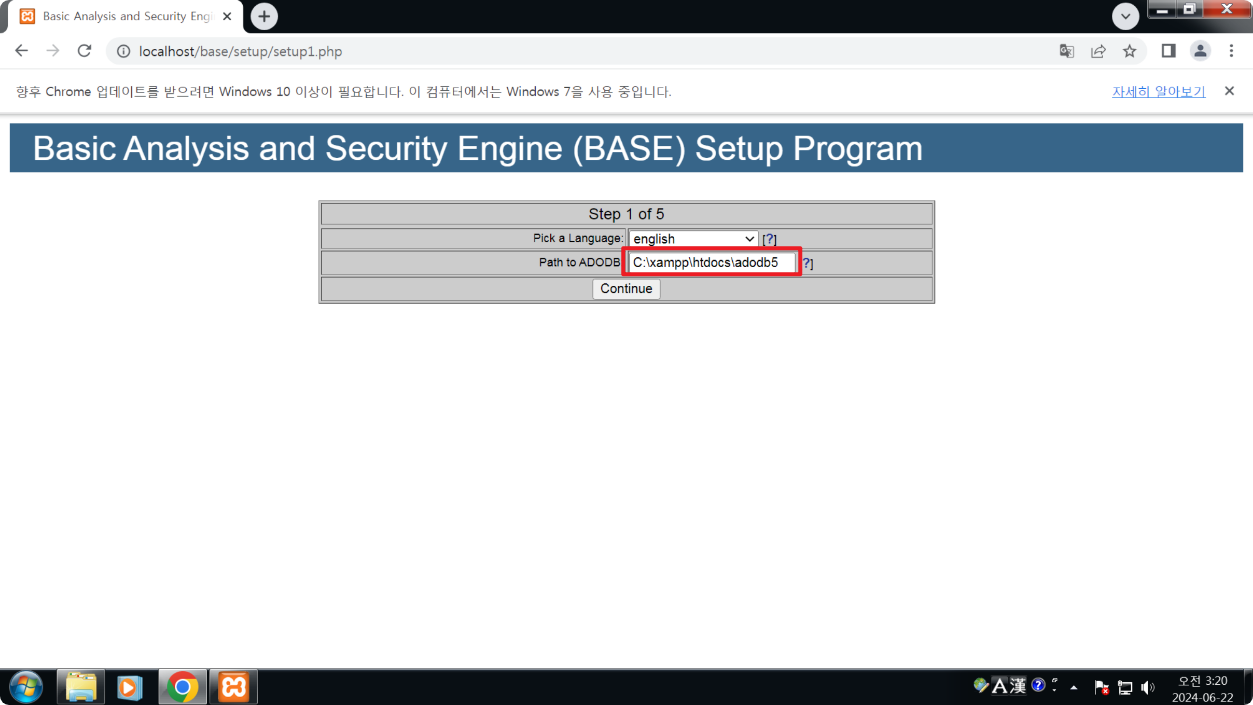Open XAMPP control panel from taskbar

(233, 687)
